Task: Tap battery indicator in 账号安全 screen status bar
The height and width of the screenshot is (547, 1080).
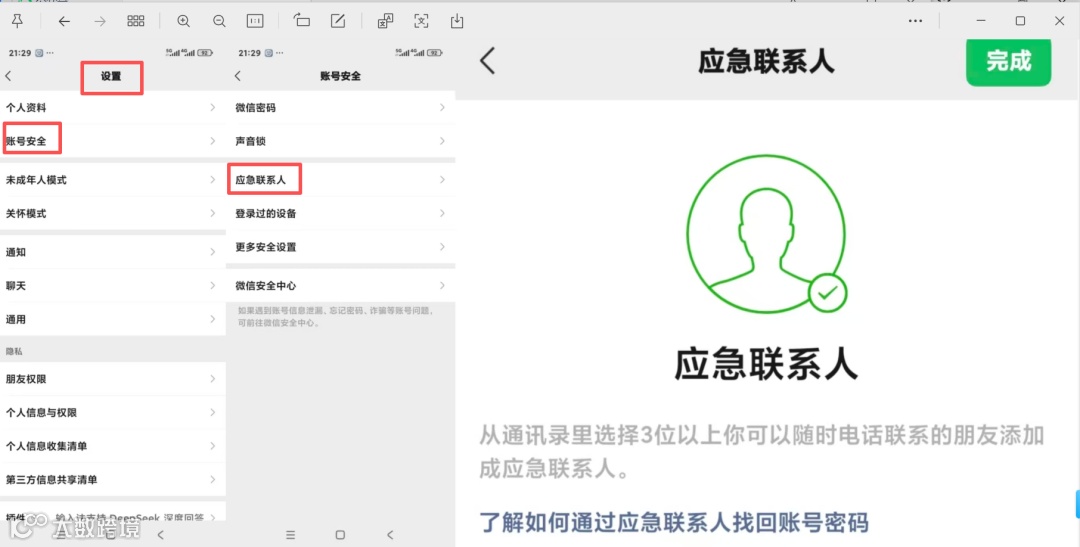Action: [435, 53]
